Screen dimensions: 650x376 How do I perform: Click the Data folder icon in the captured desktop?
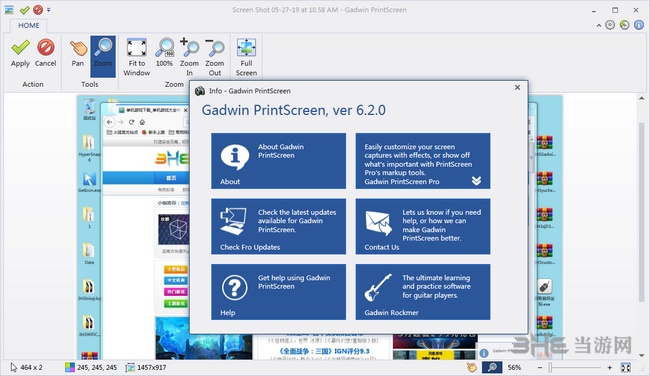(89, 250)
